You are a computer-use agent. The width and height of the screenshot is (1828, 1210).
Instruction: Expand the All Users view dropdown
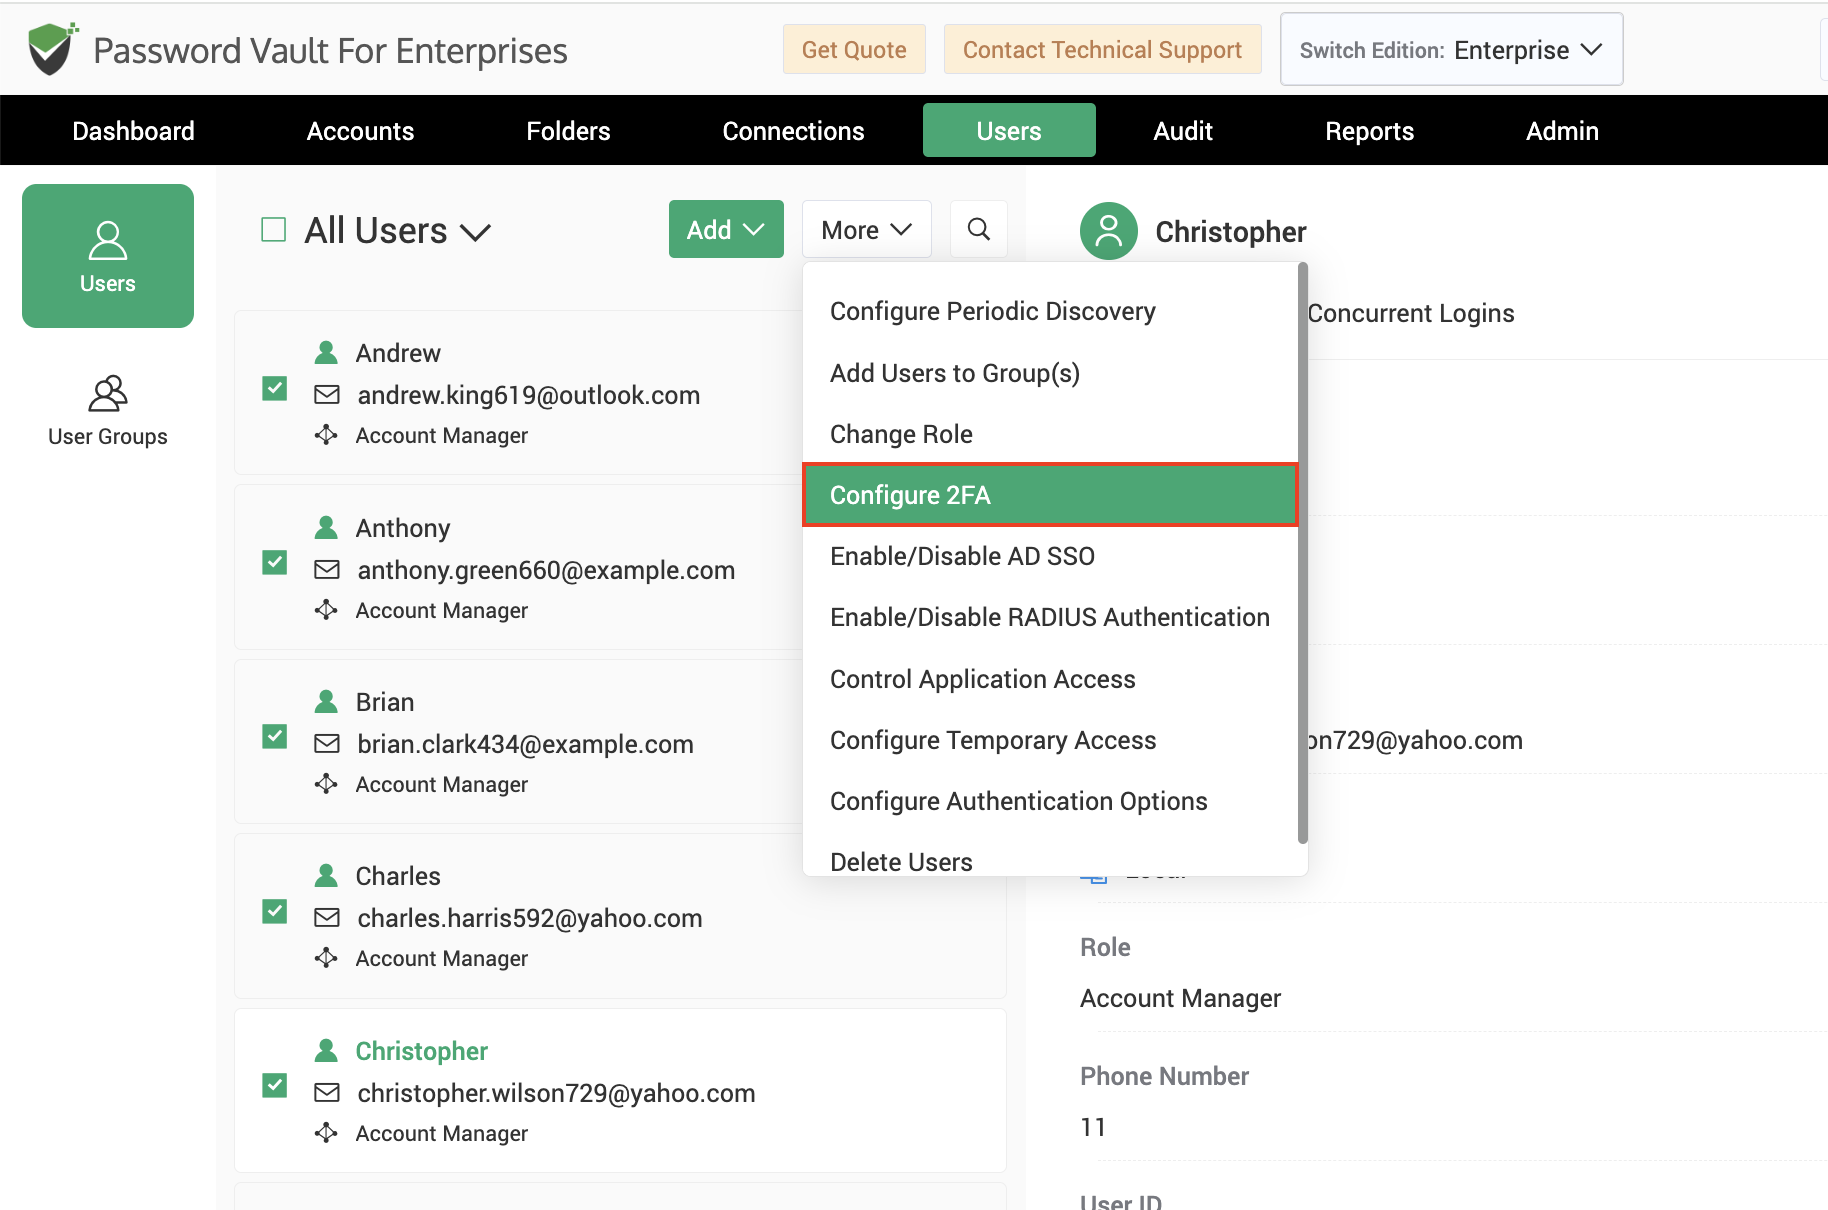click(397, 231)
